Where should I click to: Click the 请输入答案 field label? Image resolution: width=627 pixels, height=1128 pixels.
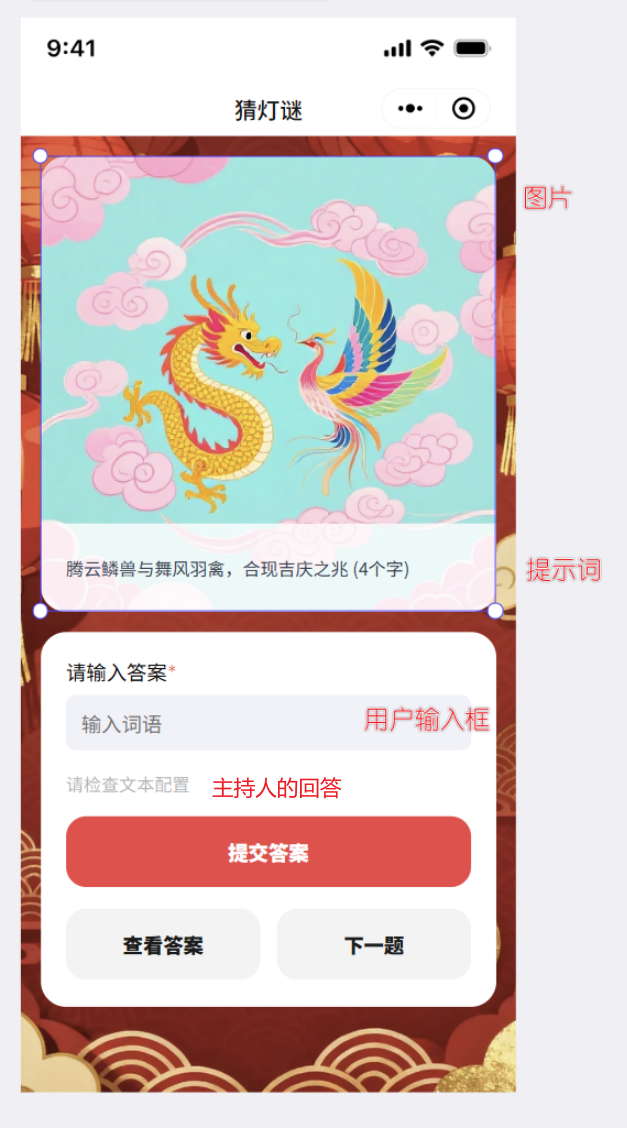click(117, 673)
